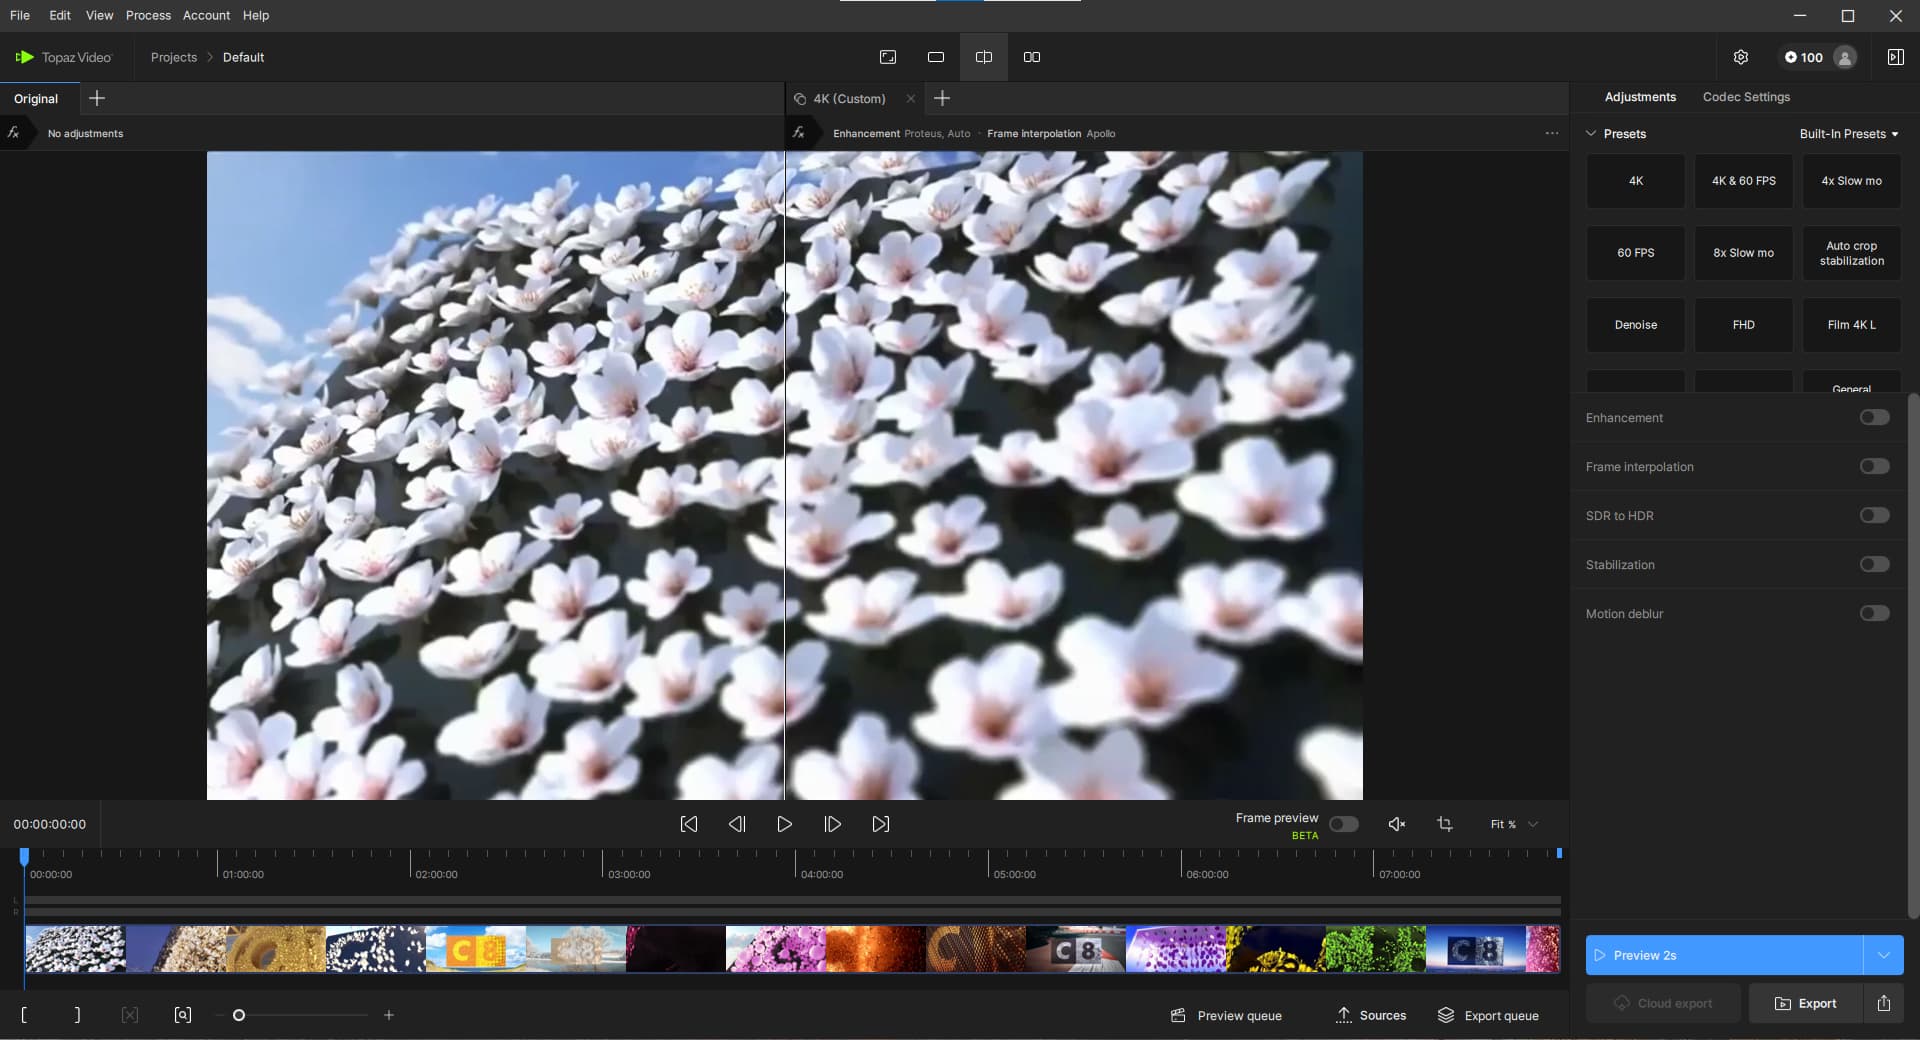Select the split view layout icon

point(984,57)
